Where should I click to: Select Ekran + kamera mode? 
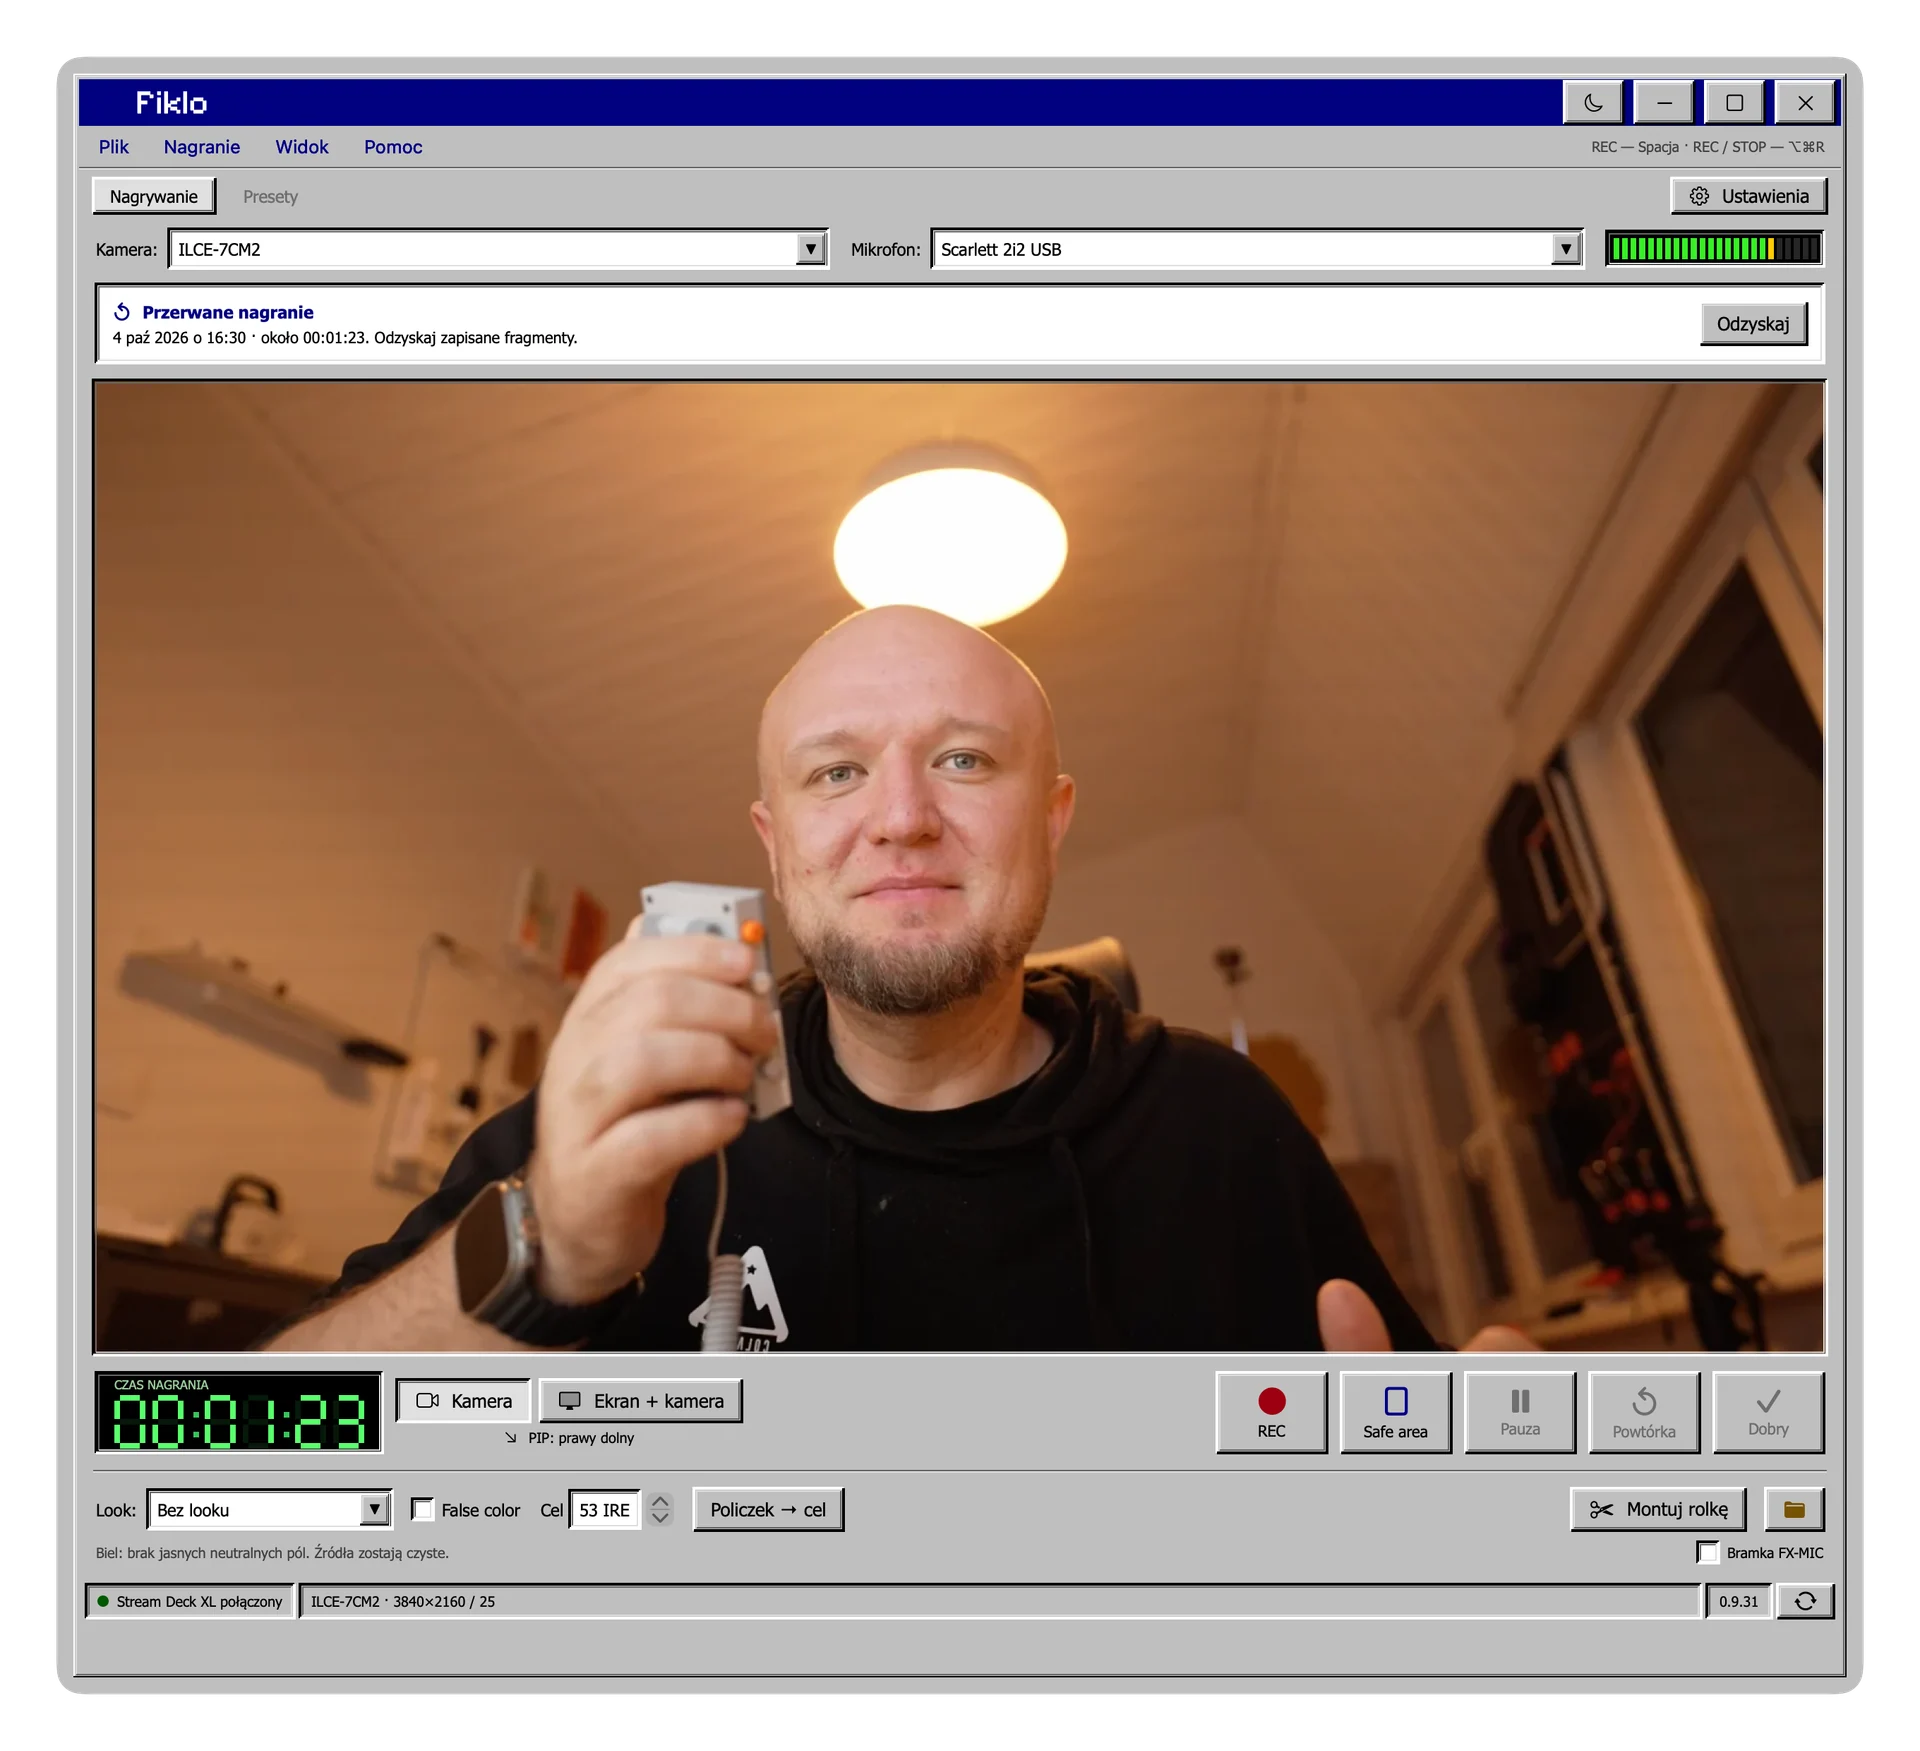click(640, 1400)
